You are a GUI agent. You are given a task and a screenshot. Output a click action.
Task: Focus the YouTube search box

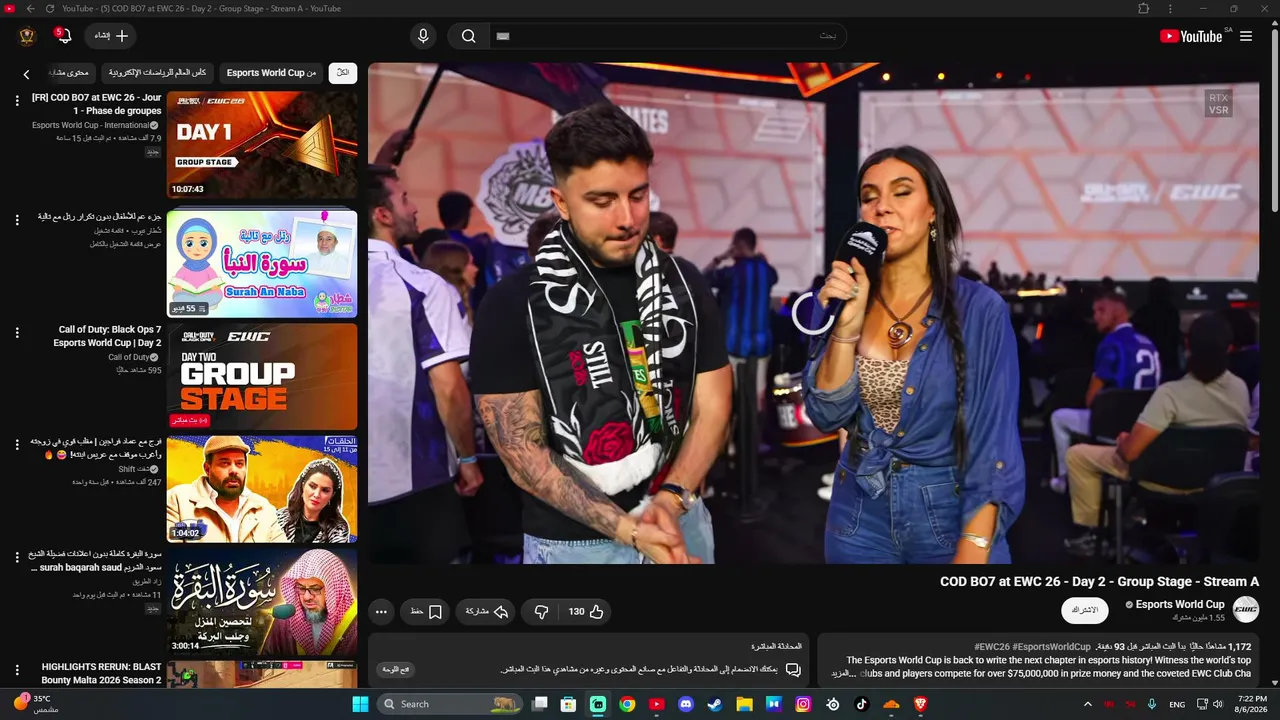click(x=667, y=36)
